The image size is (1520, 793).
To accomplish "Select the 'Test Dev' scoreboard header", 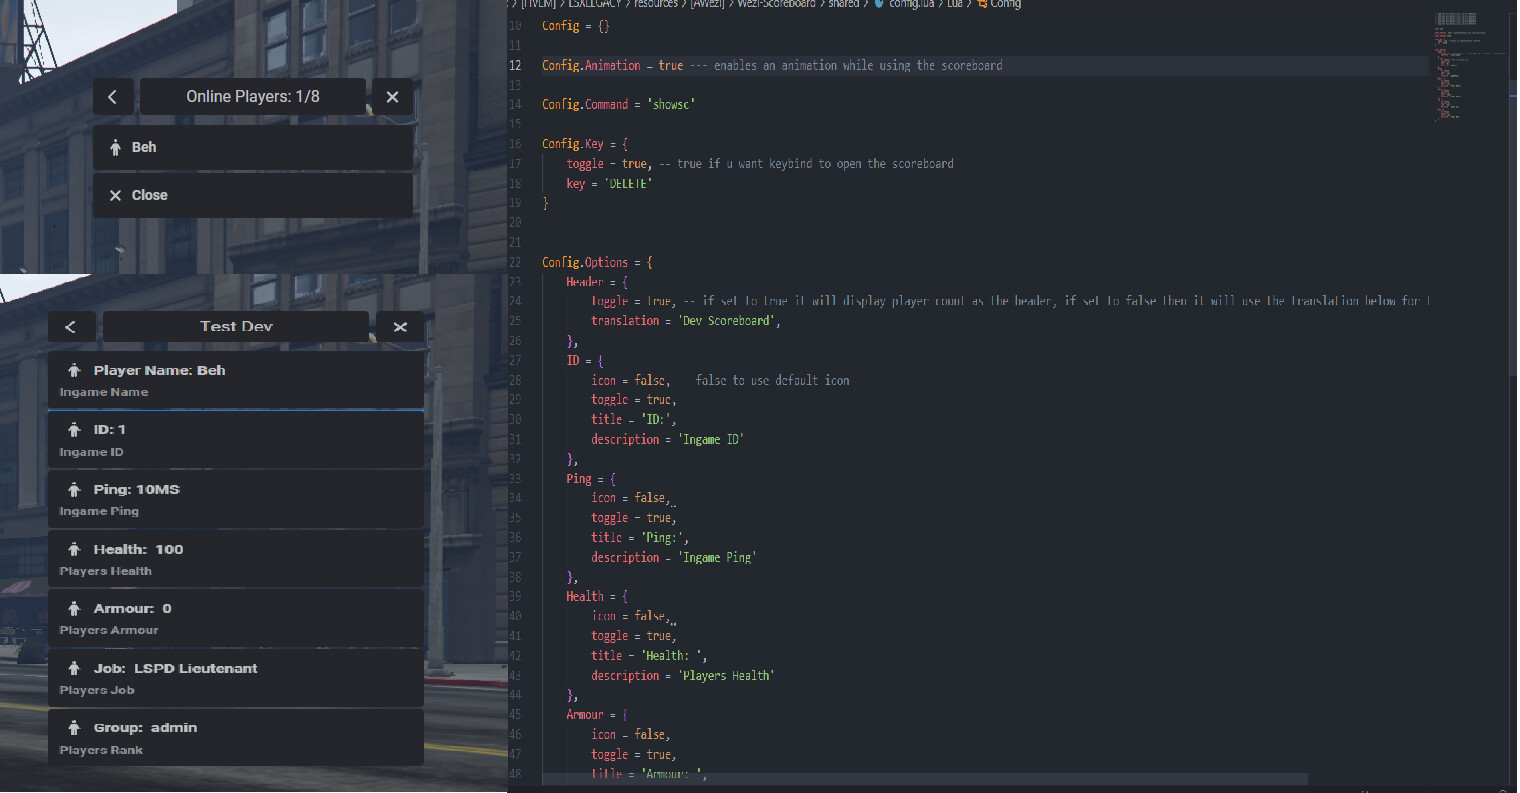I will tap(236, 327).
